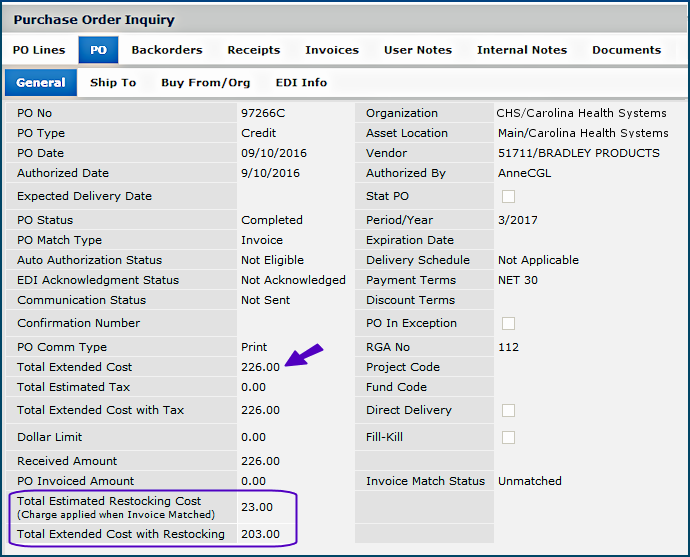Open the Receipts tab
Screen dimensions: 690x557
[x=253, y=50]
